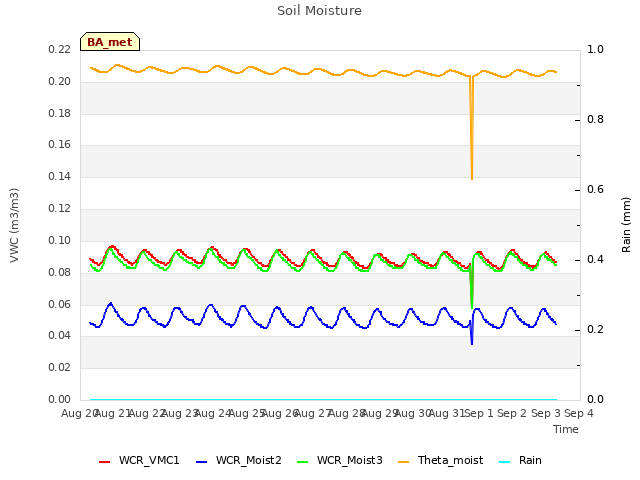Click the VWC (m3/m3) axis label

click(14, 225)
